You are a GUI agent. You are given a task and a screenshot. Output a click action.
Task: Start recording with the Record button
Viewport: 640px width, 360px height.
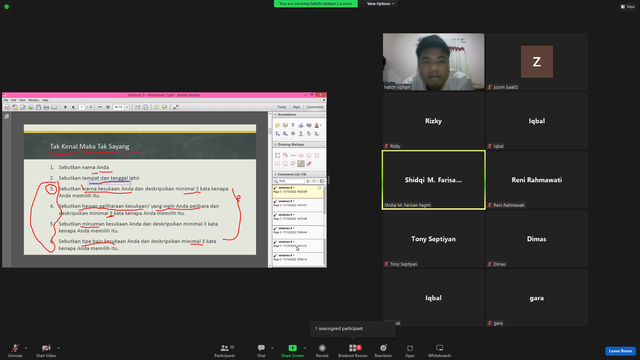[x=322, y=351]
